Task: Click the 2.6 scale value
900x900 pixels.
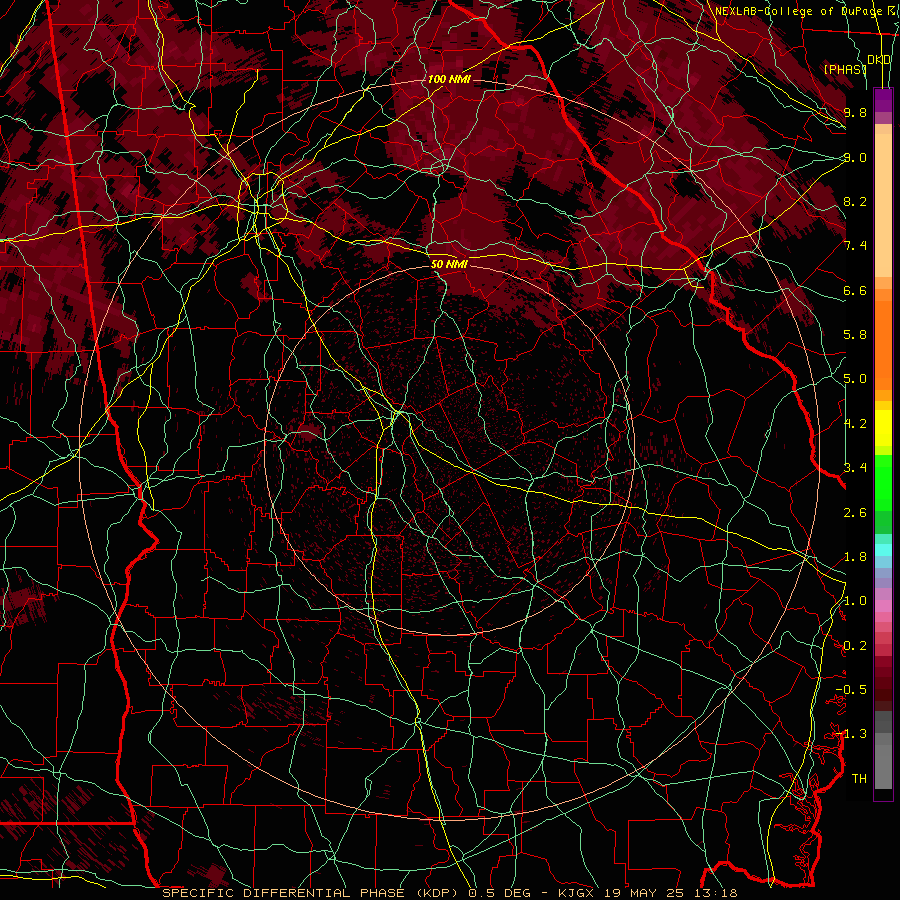Action: (x=855, y=513)
